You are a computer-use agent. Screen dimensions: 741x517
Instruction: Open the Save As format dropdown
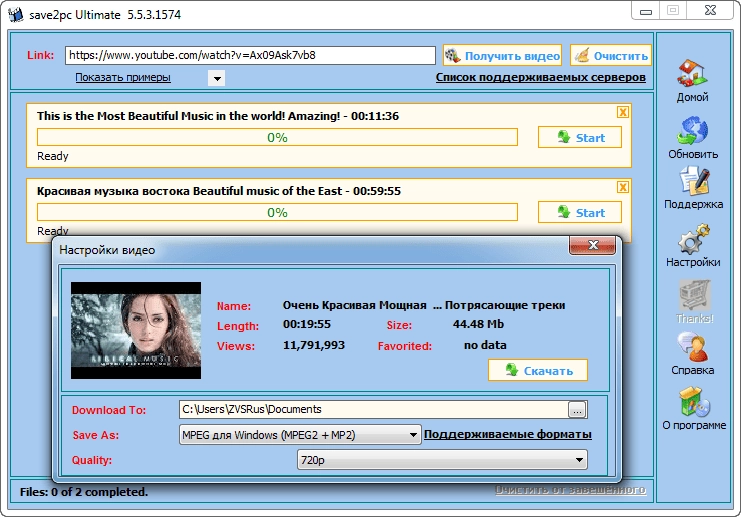[300, 435]
